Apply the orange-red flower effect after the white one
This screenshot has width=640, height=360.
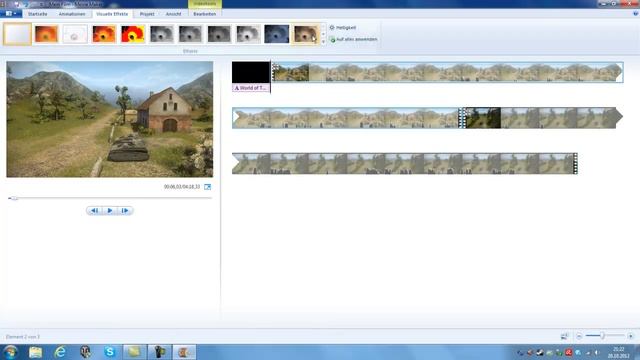point(104,34)
